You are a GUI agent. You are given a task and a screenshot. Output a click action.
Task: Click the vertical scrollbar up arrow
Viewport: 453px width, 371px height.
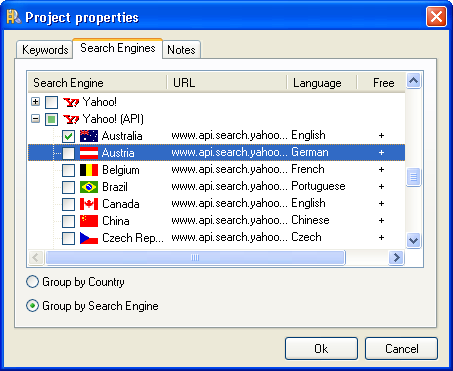point(414,81)
